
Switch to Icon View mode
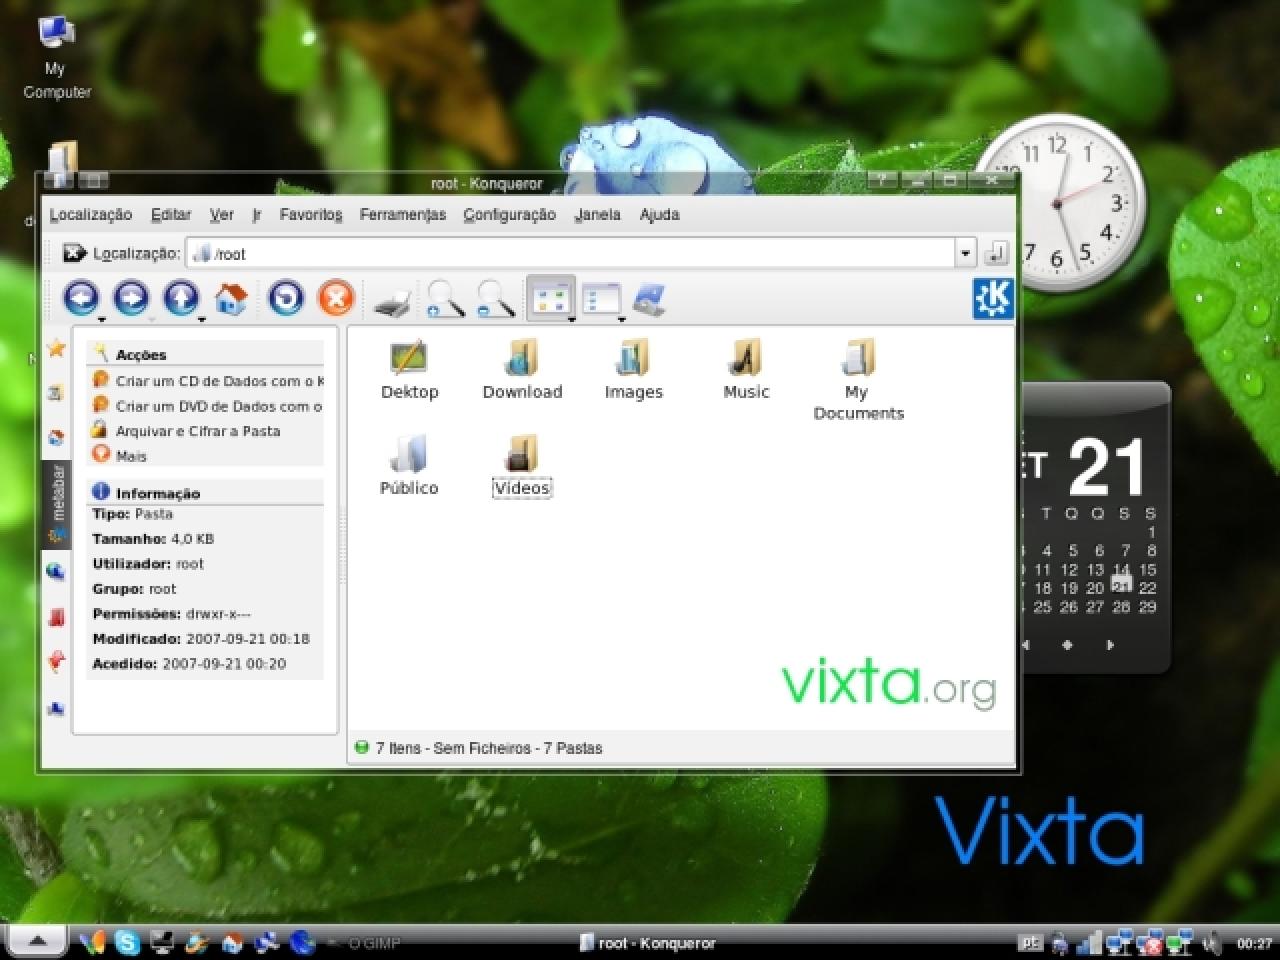pos(549,298)
